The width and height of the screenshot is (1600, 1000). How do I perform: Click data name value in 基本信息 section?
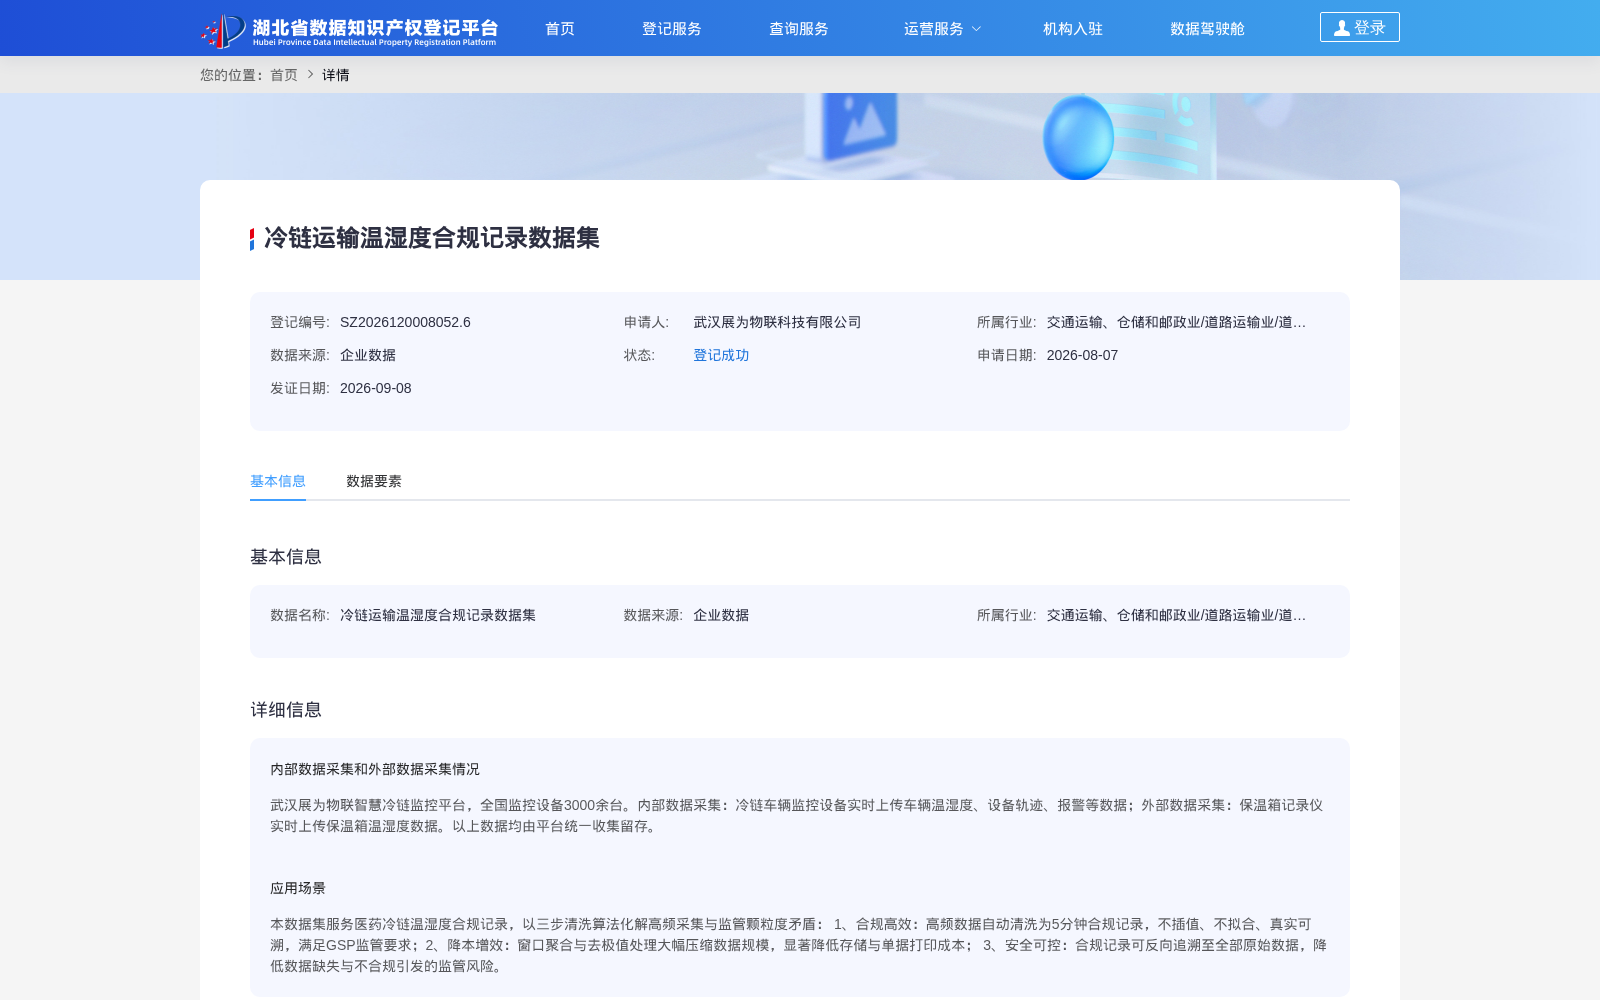(438, 615)
